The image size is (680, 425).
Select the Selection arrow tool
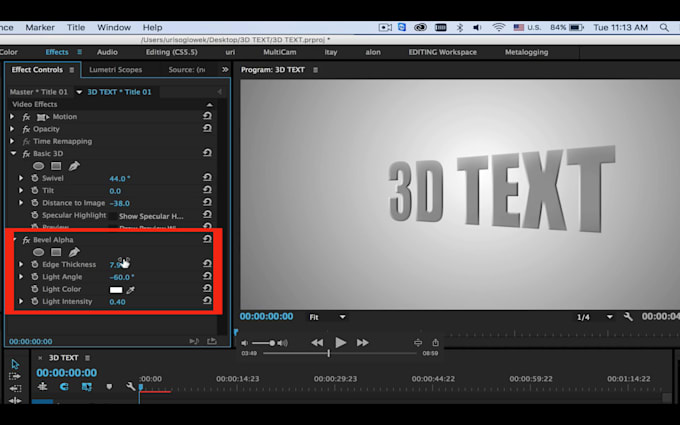click(x=15, y=365)
